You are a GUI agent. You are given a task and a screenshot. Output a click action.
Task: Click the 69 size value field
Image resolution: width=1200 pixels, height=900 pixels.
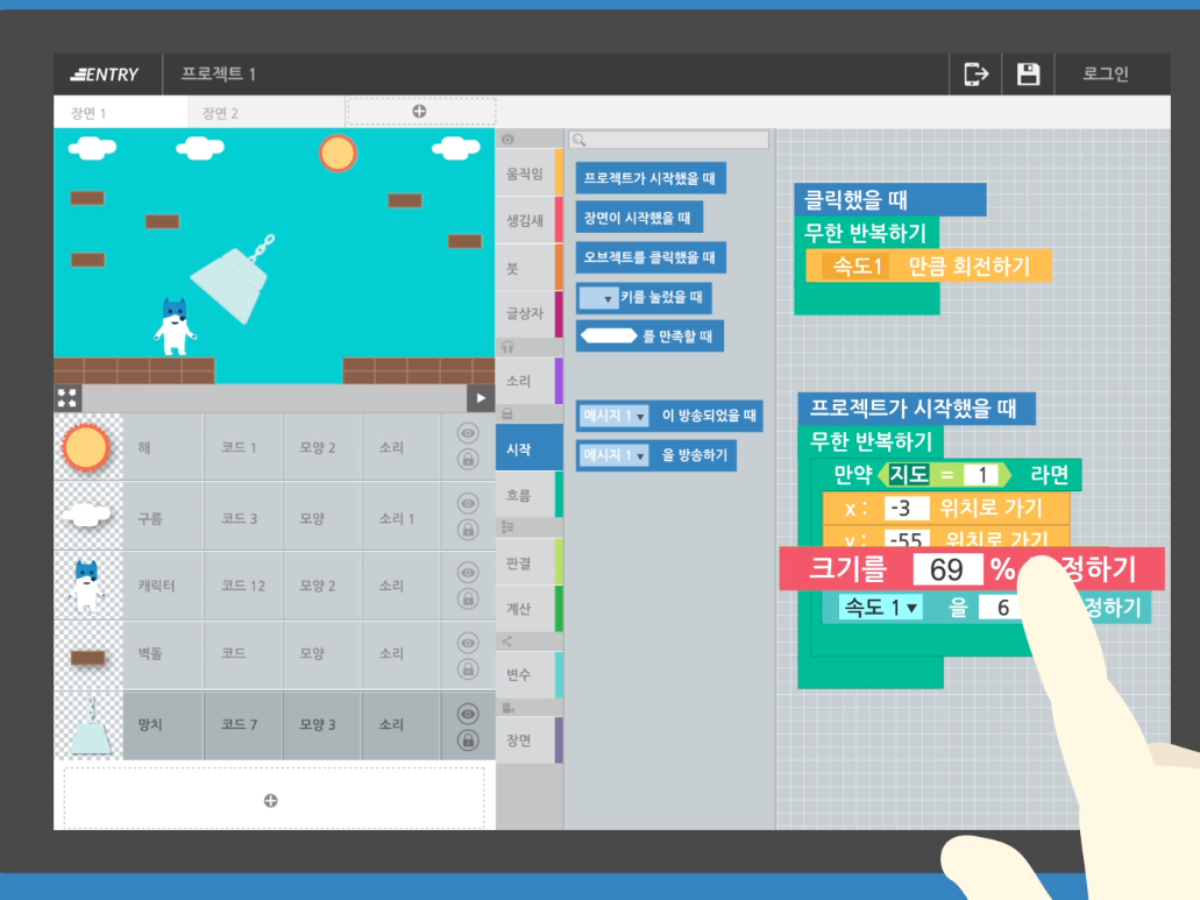949,569
